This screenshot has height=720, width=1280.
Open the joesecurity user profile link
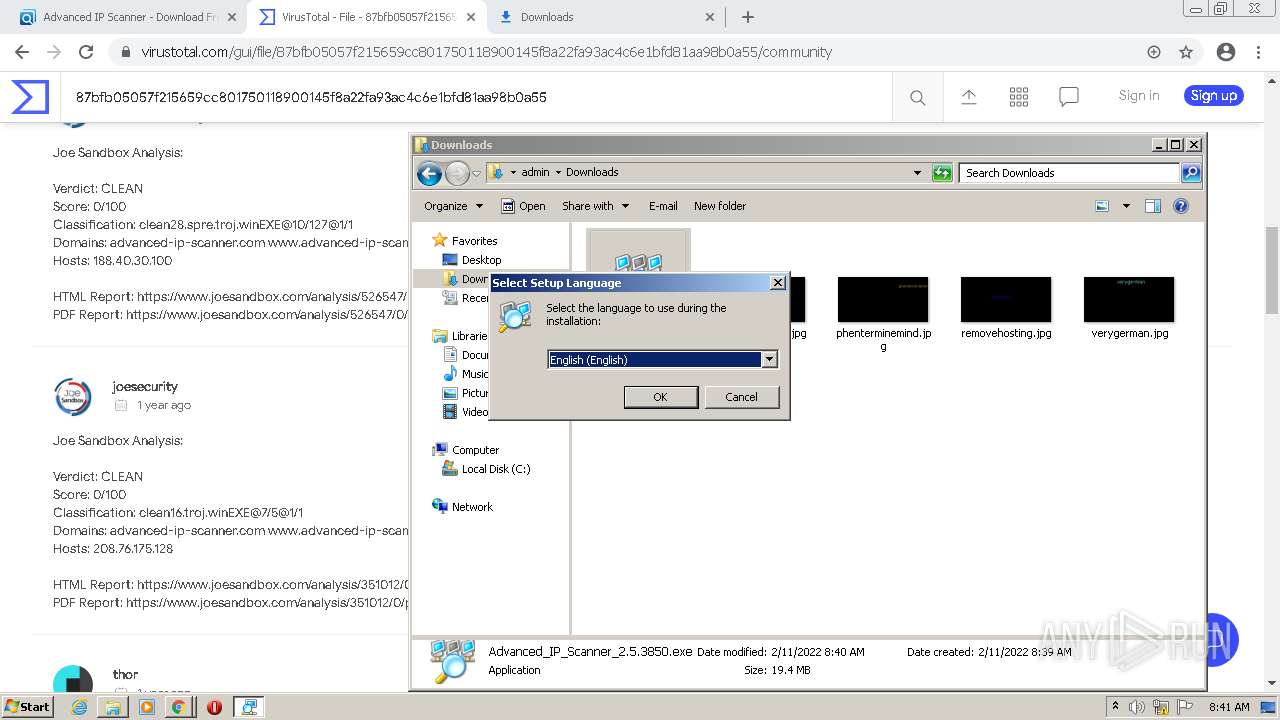pyautogui.click(x=145, y=386)
